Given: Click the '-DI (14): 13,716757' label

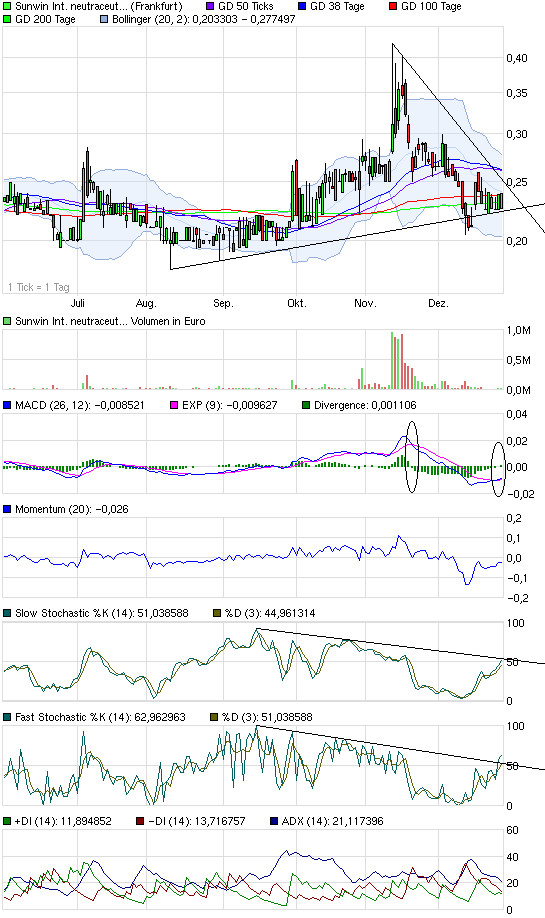Looking at the screenshot, I should (197, 821).
